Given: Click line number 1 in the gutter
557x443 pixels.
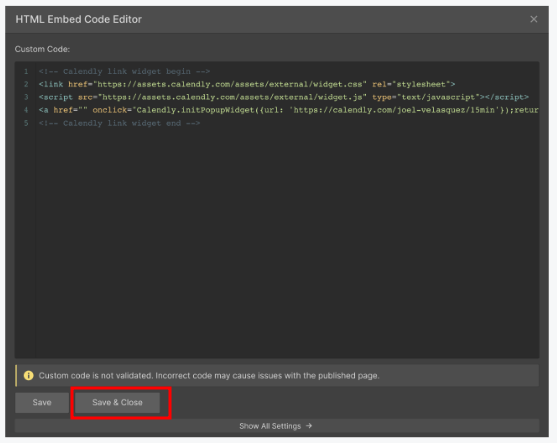Looking at the screenshot, I should (26, 71).
